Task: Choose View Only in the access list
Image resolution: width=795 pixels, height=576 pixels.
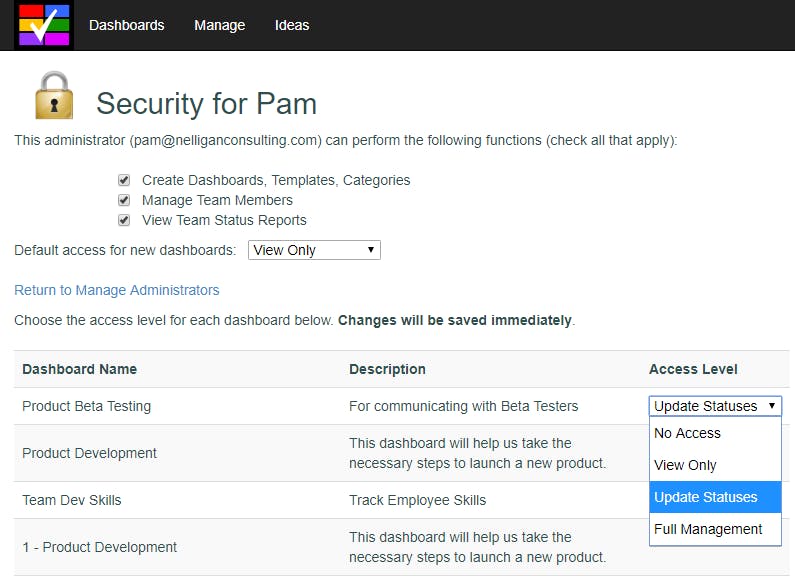Action: point(685,465)
